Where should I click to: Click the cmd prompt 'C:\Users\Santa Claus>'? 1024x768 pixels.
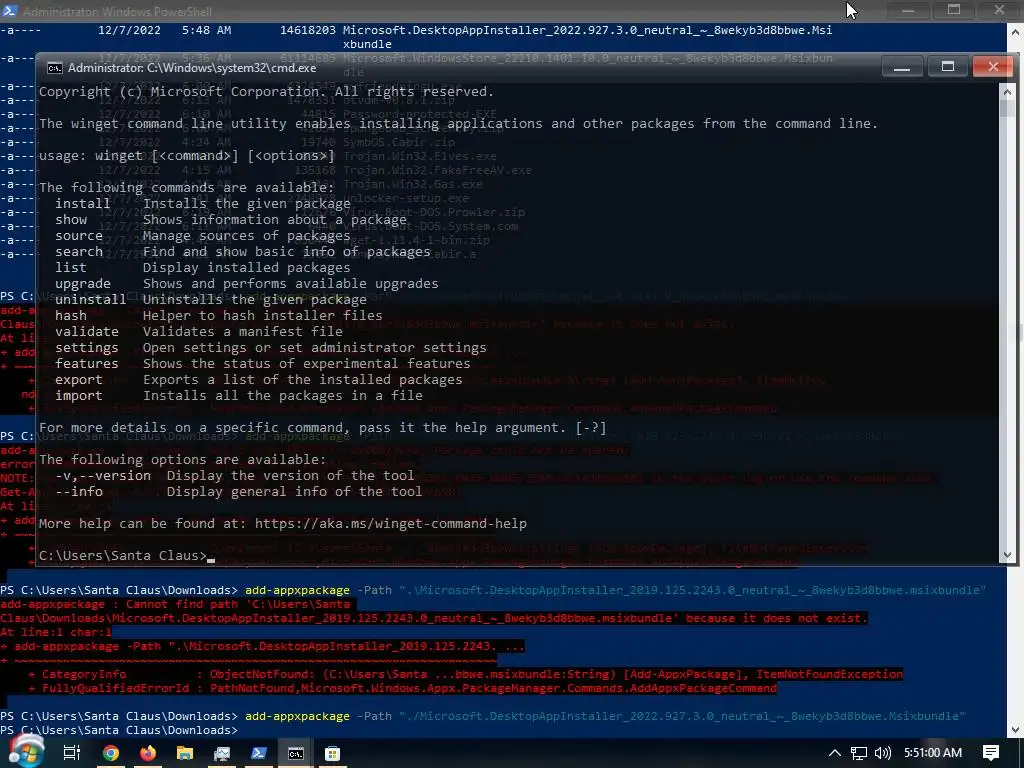pyautogui.click(x=123, y=556)
